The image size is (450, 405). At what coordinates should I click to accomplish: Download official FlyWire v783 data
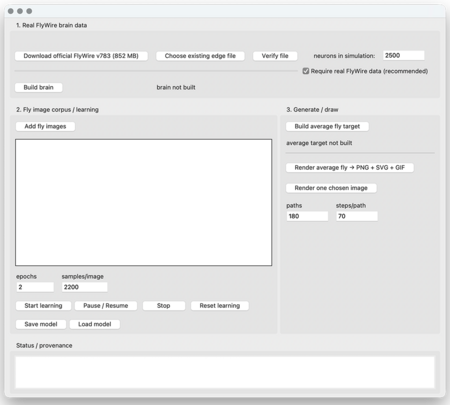[81, 56]
